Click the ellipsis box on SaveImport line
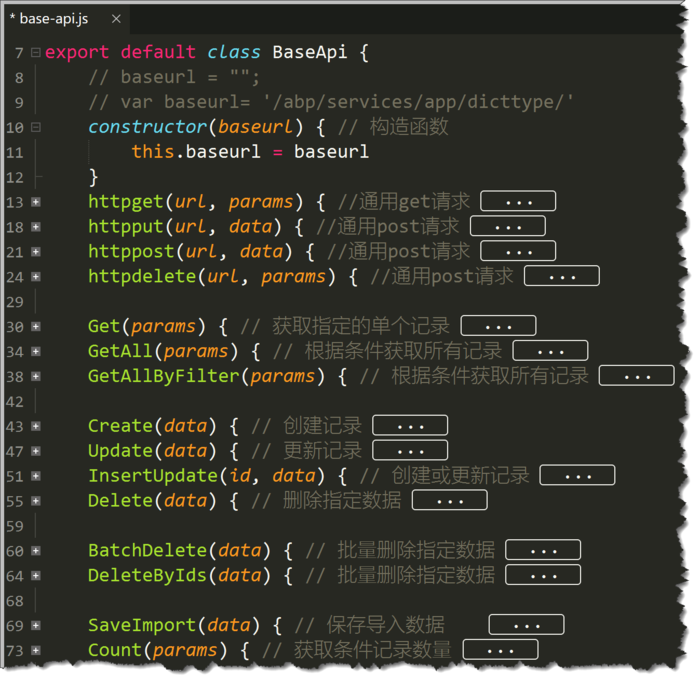The height and width of the screenshot is (682, 700). (x=527, y=625)
